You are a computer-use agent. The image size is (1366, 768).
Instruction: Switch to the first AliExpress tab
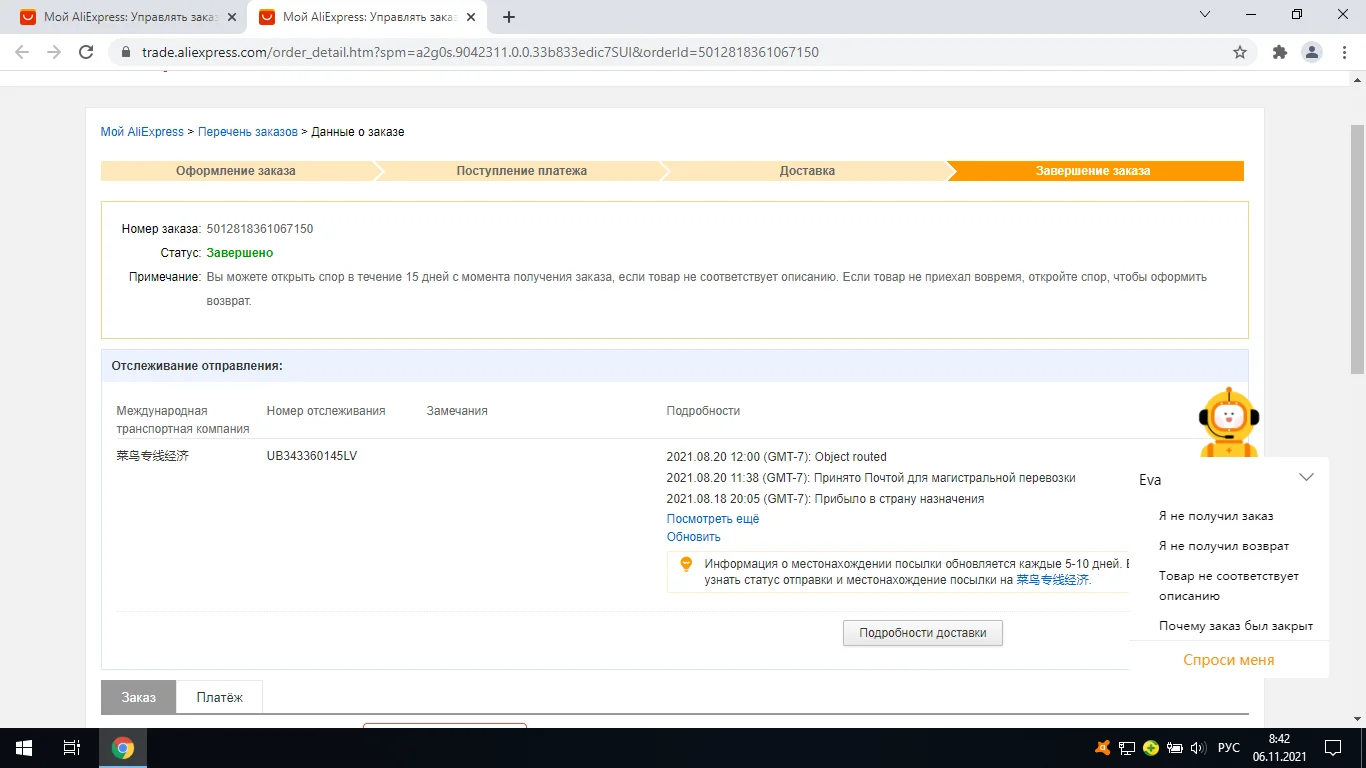coord(129,17)
